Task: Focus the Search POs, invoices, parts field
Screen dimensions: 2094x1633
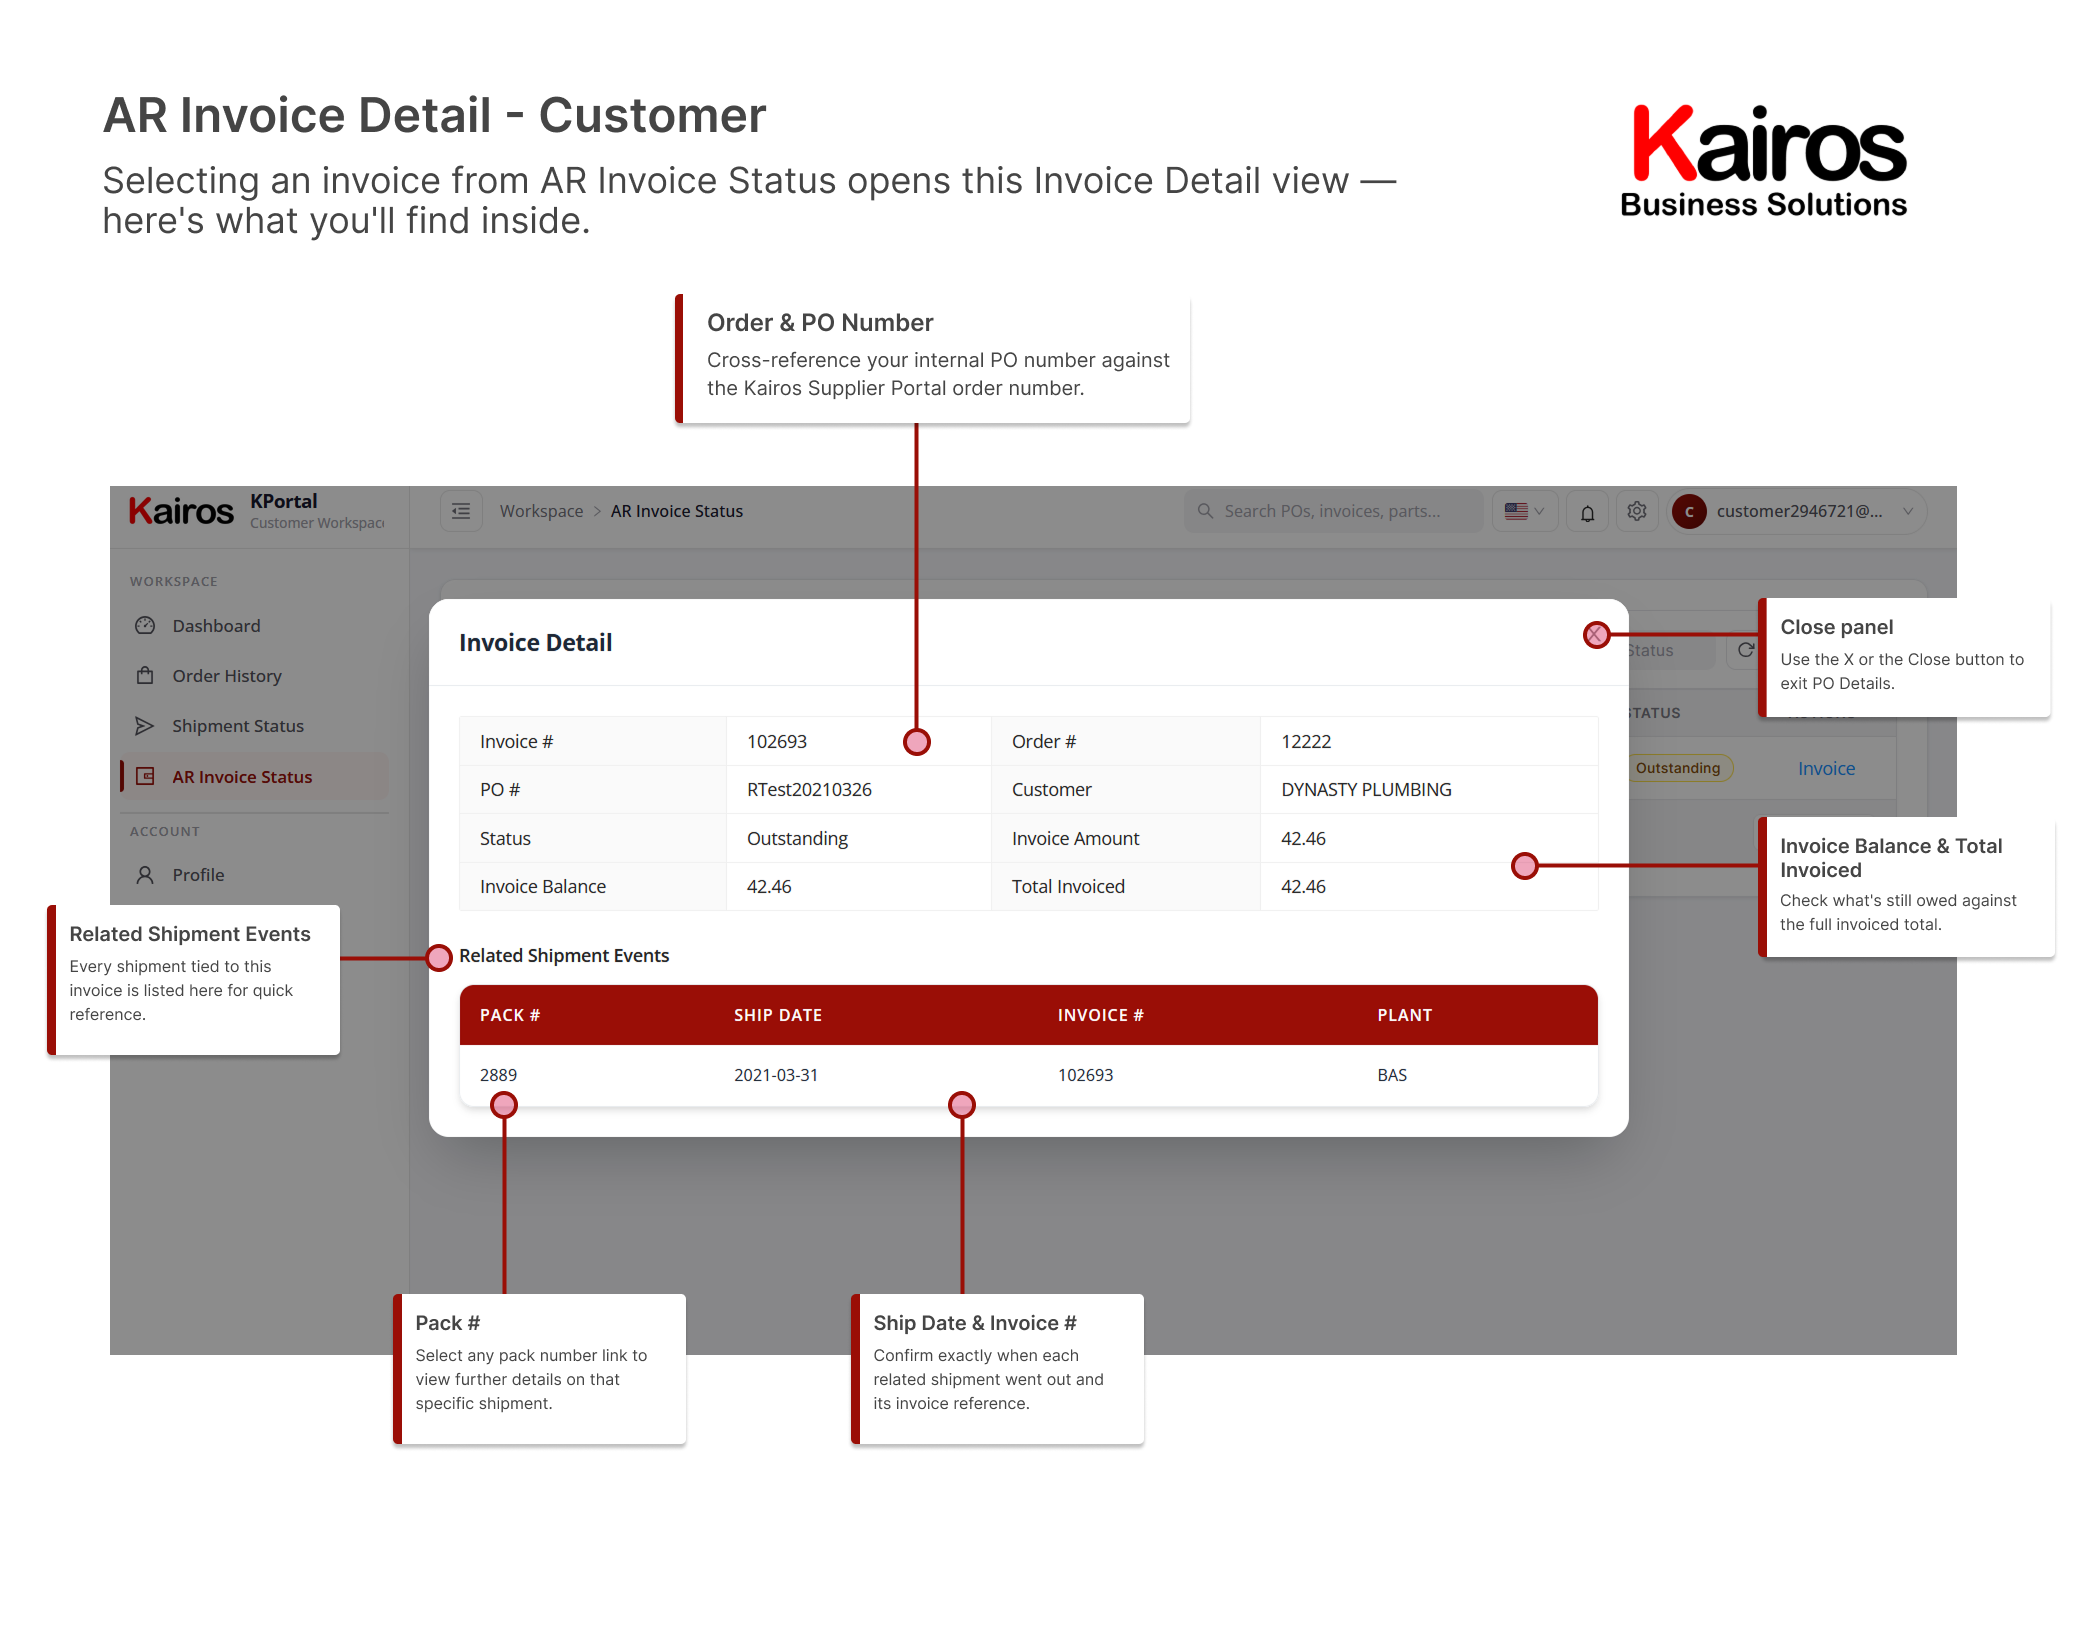Action: (1334, 511)
